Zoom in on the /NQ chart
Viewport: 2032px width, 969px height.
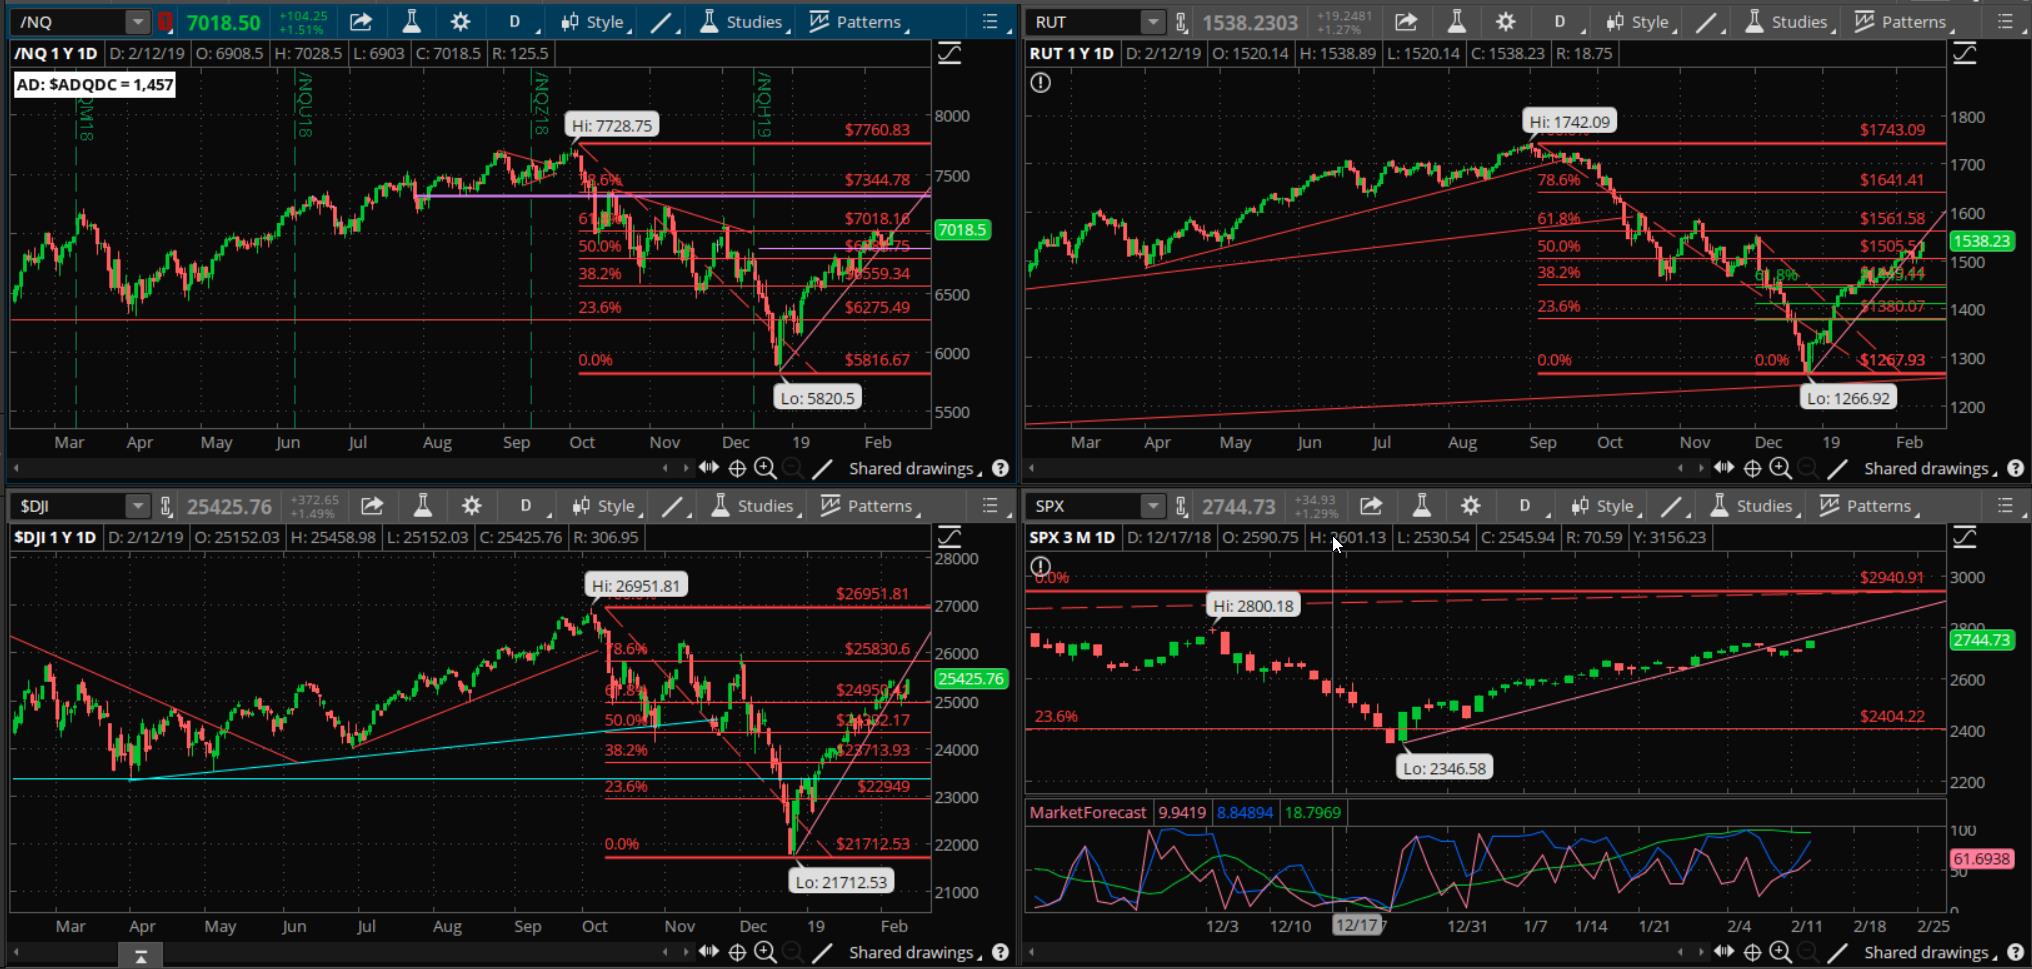click(x=765, y=468)
